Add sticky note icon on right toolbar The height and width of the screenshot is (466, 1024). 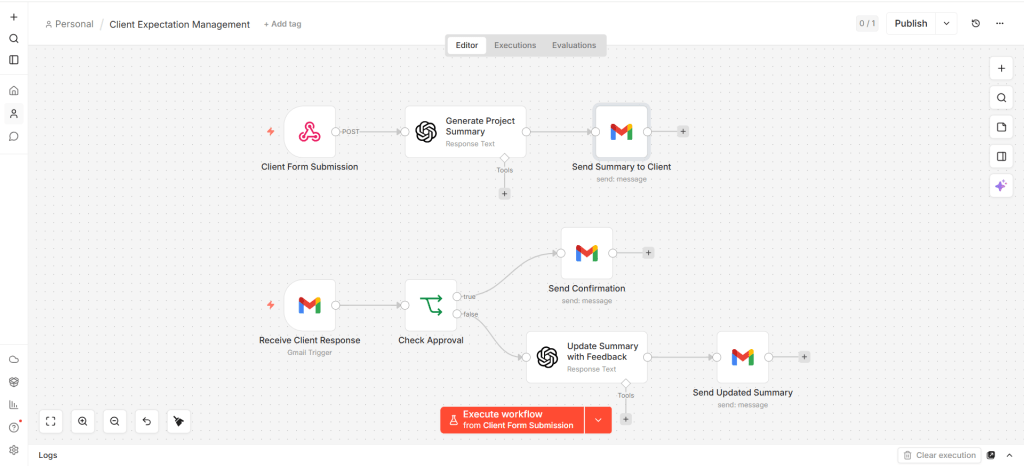(1001, 127)
